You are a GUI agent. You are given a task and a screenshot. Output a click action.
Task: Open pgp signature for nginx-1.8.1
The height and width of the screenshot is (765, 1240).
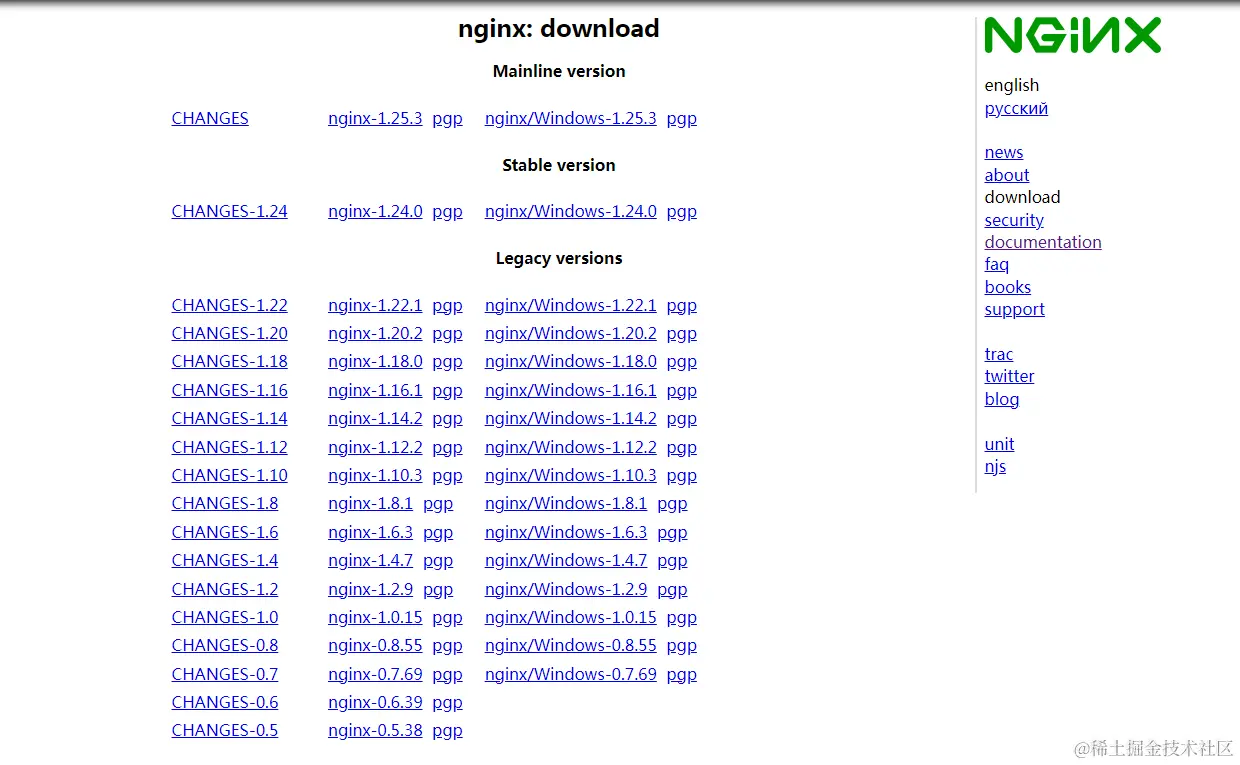pyautogui.click(x=438, y=503)
